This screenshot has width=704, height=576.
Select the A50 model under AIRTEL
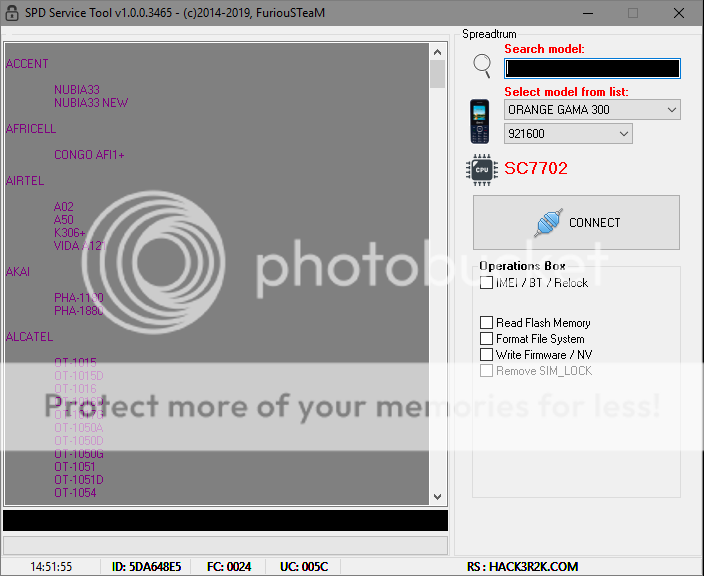click(x=63, y=220)
